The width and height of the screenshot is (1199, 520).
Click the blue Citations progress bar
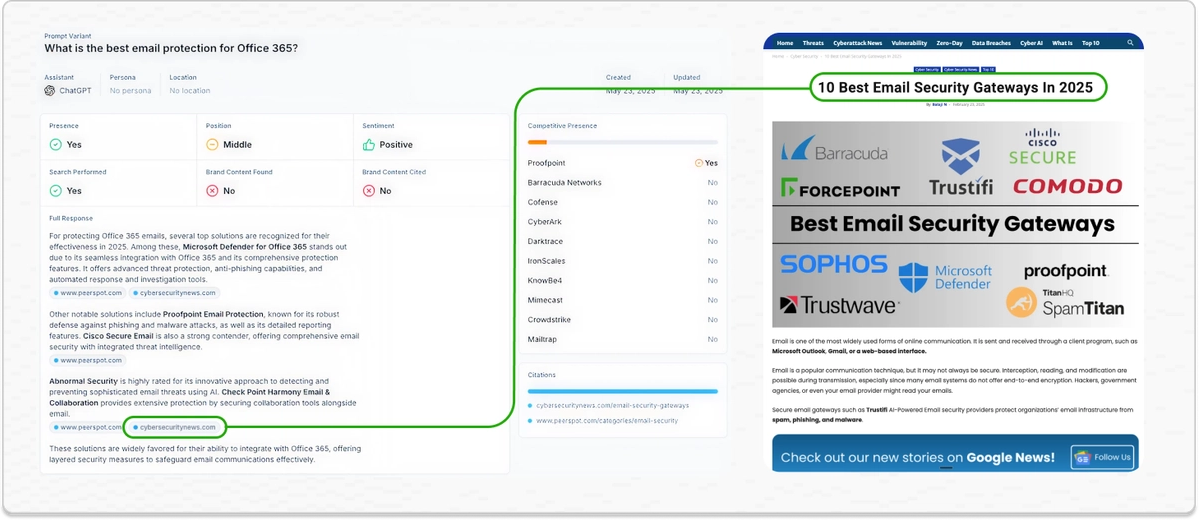pyautogui.click(x=622, y=391)
